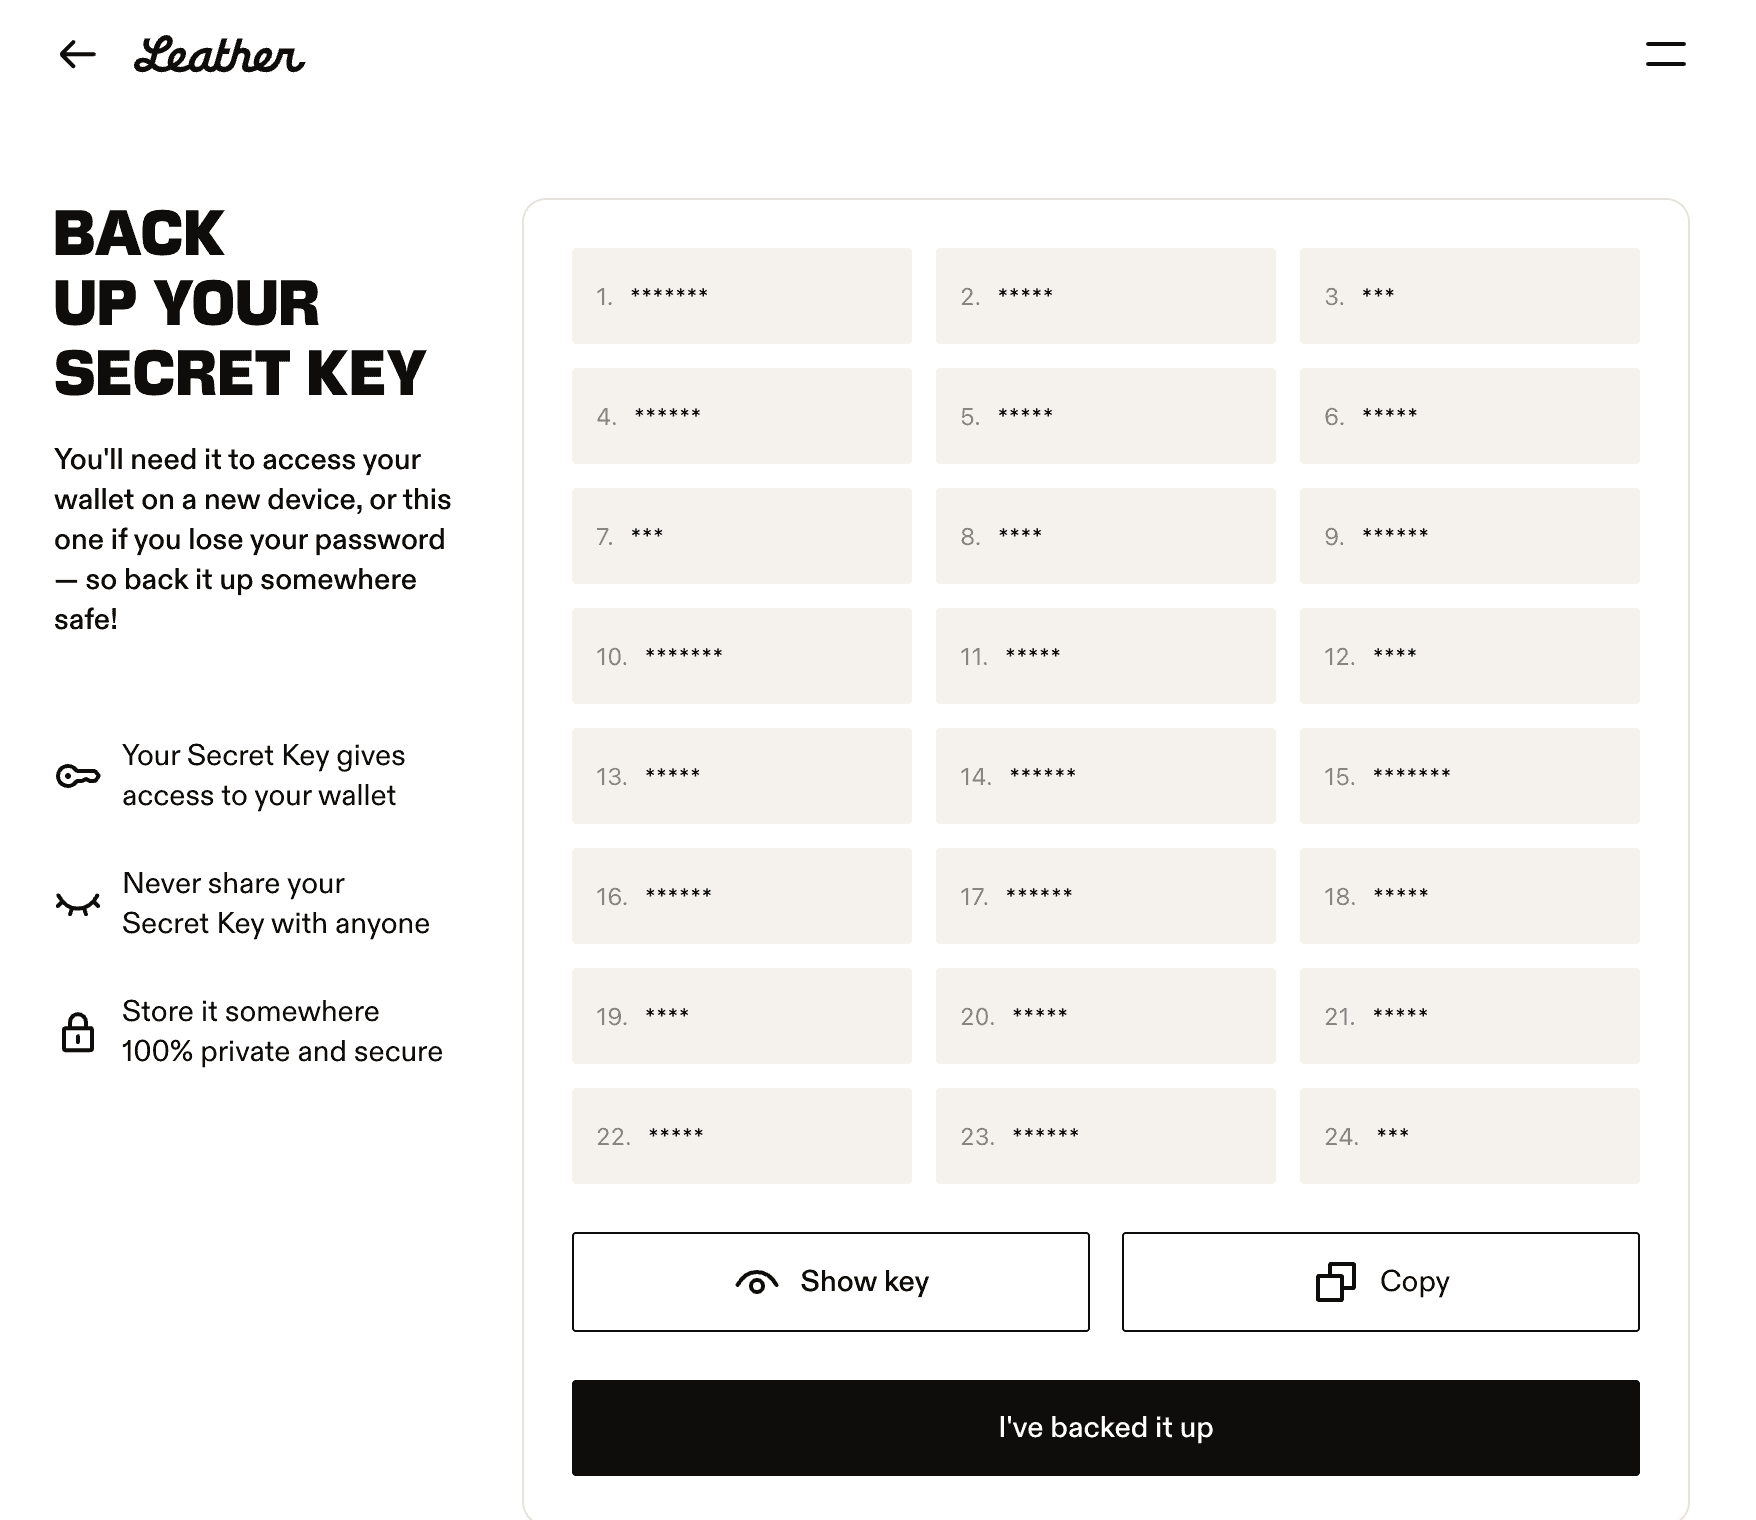
Task: Click the eye icon in Show key
Action: [757, 1282]
